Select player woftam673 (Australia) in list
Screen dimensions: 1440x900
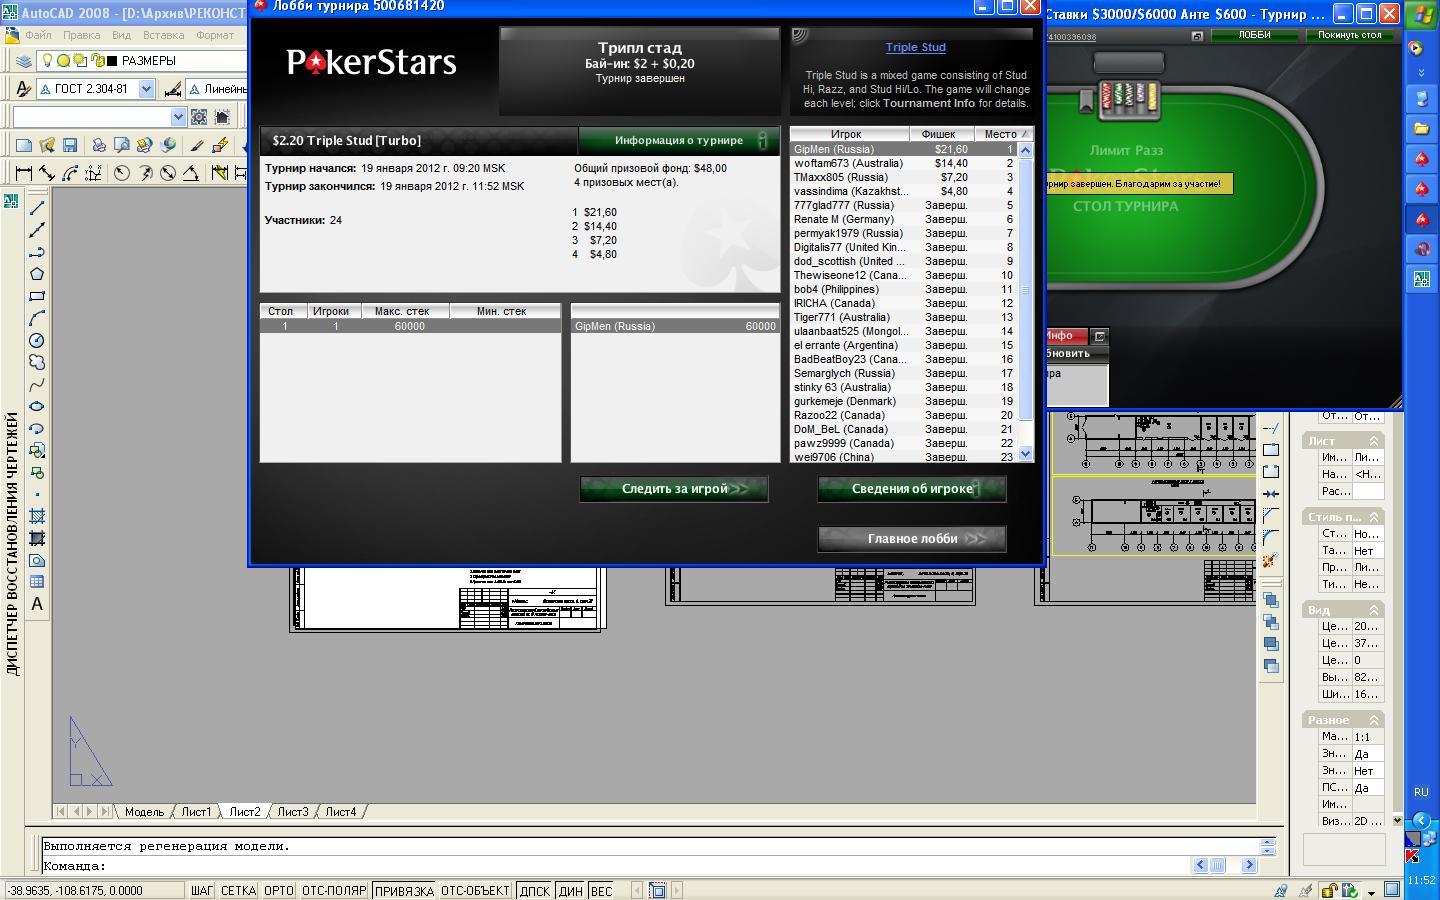[848, 163]
